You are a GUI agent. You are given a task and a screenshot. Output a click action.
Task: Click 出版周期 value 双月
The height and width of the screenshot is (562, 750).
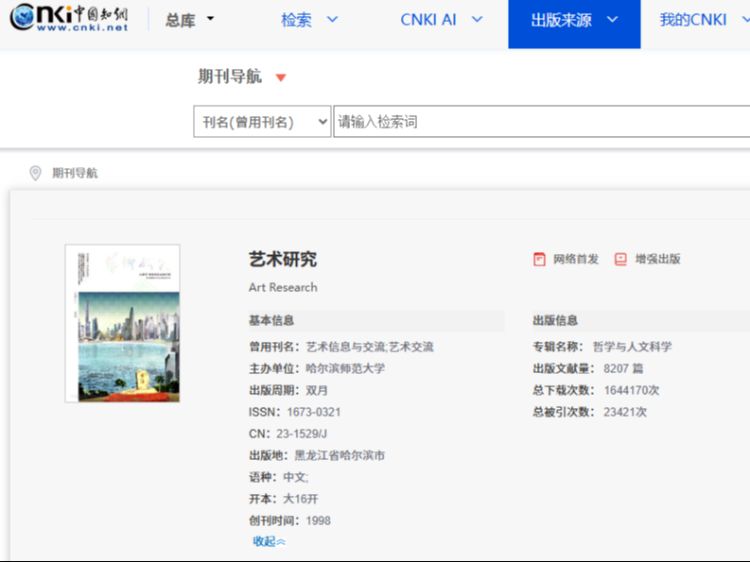pos(317,390)
